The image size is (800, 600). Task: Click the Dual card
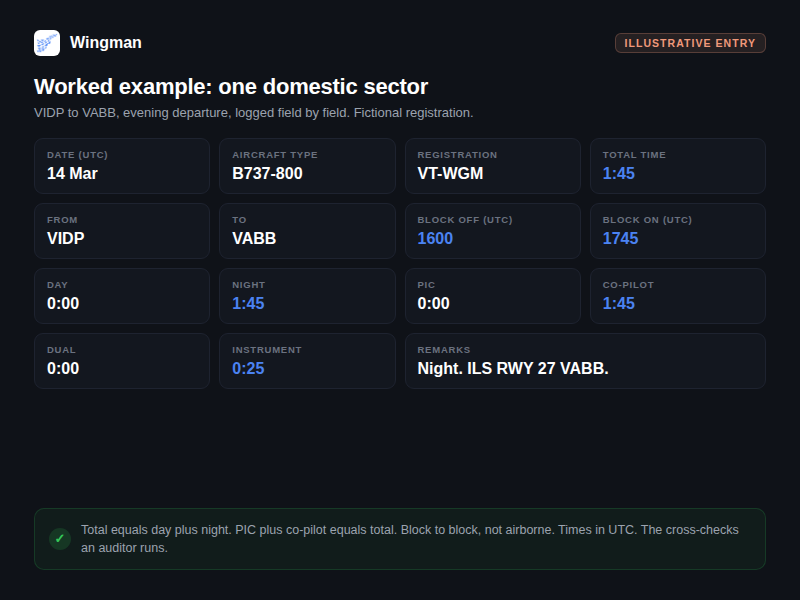coord(122,361)
